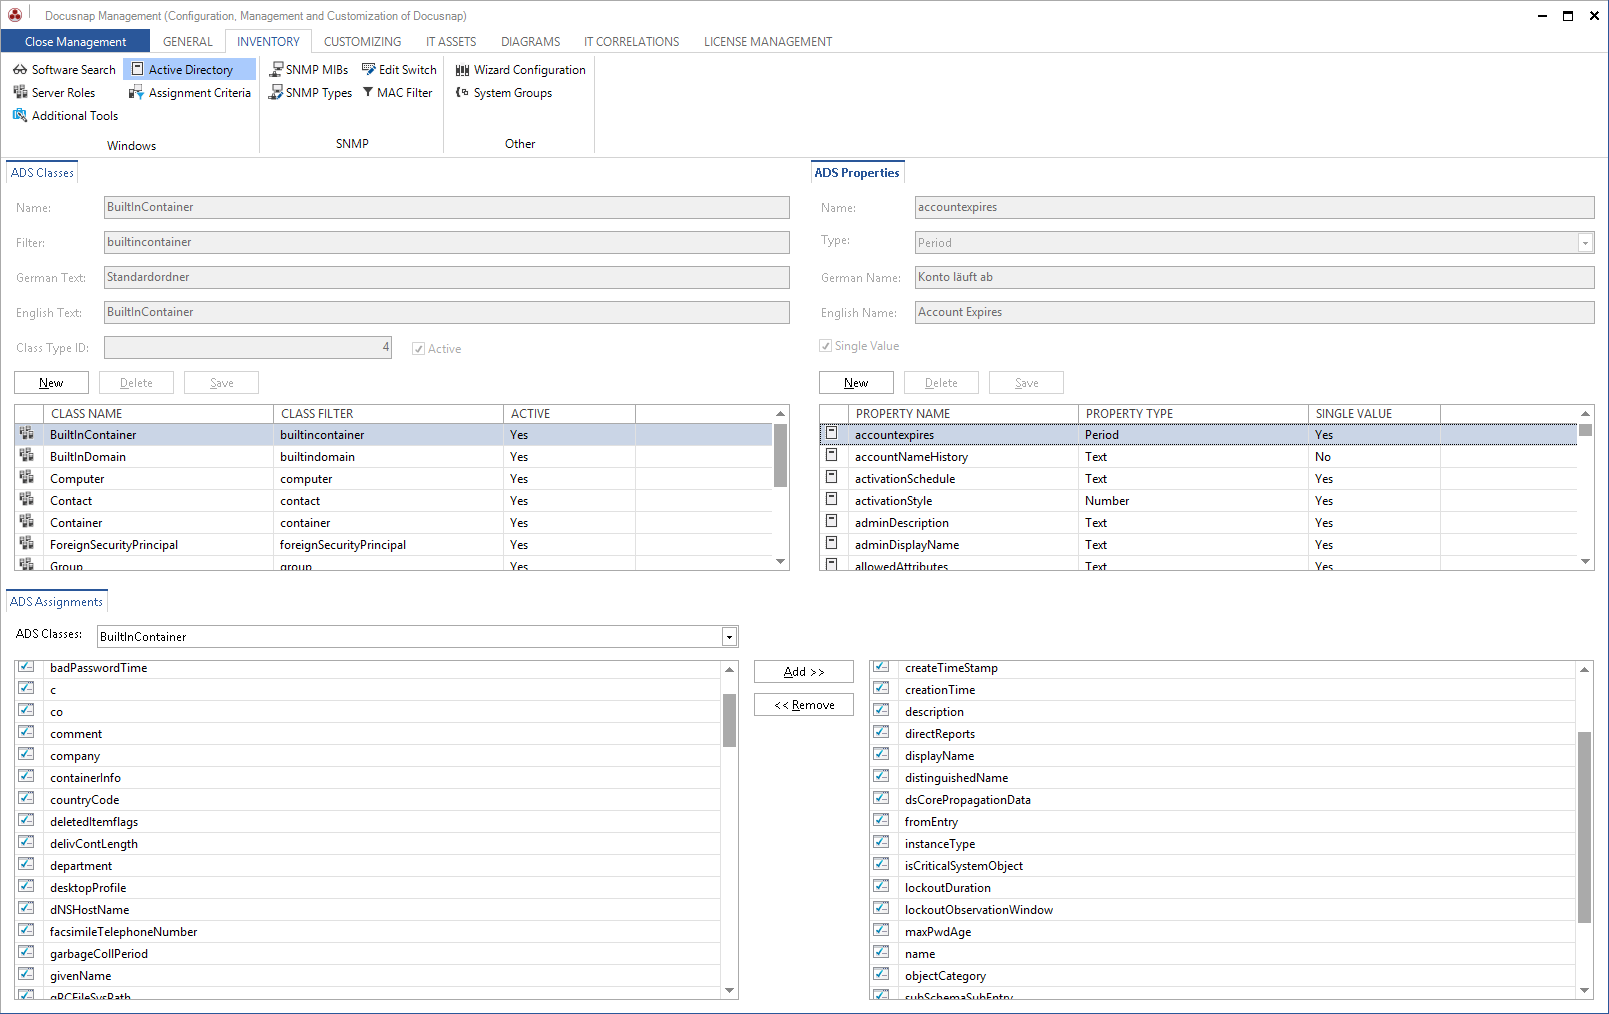Screen dimensions: 1609x1014
Task: Select 'facsimileTelephoneNumber' in available list
Action: [x=368, y=932]
